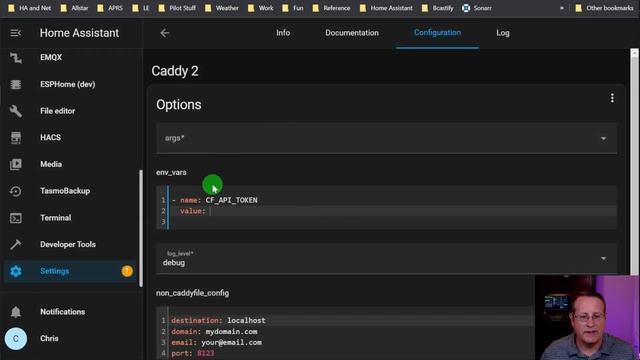Open the Pilot Stuff bookmarks folder
This screenshot has height=360, width=640.
pos(177,8)
